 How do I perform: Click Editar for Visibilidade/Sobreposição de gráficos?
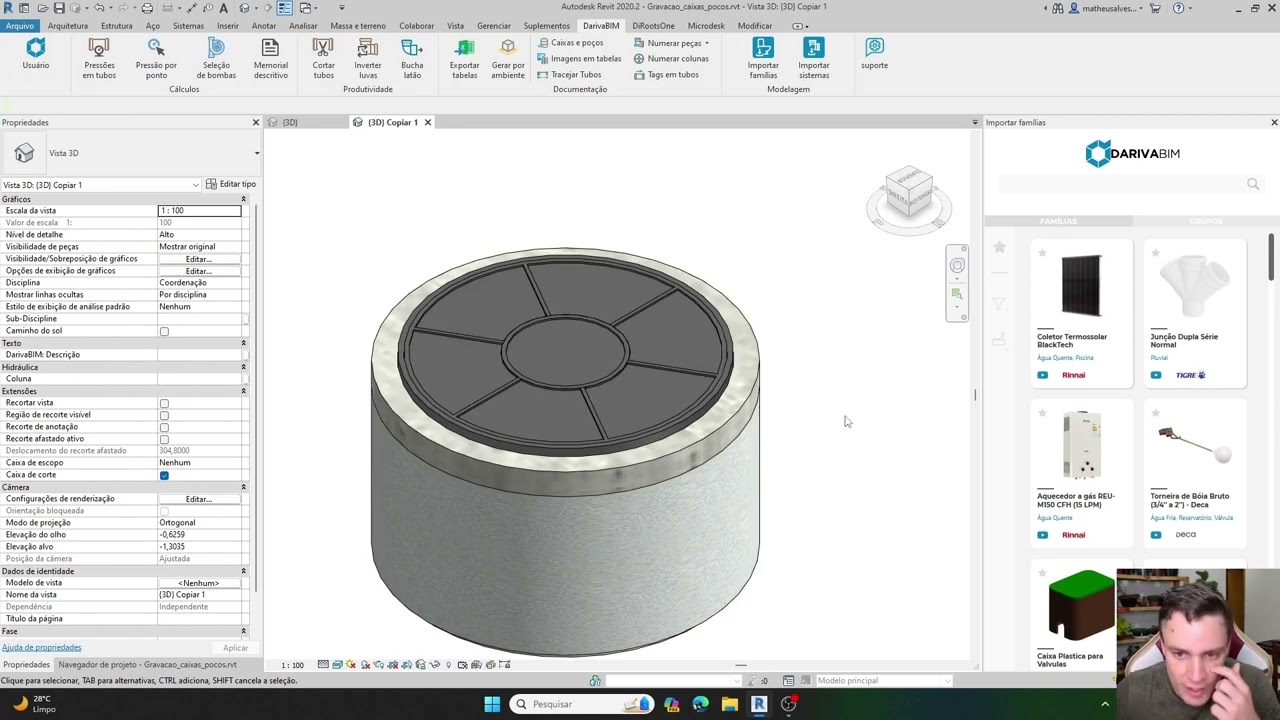(199, 259)
